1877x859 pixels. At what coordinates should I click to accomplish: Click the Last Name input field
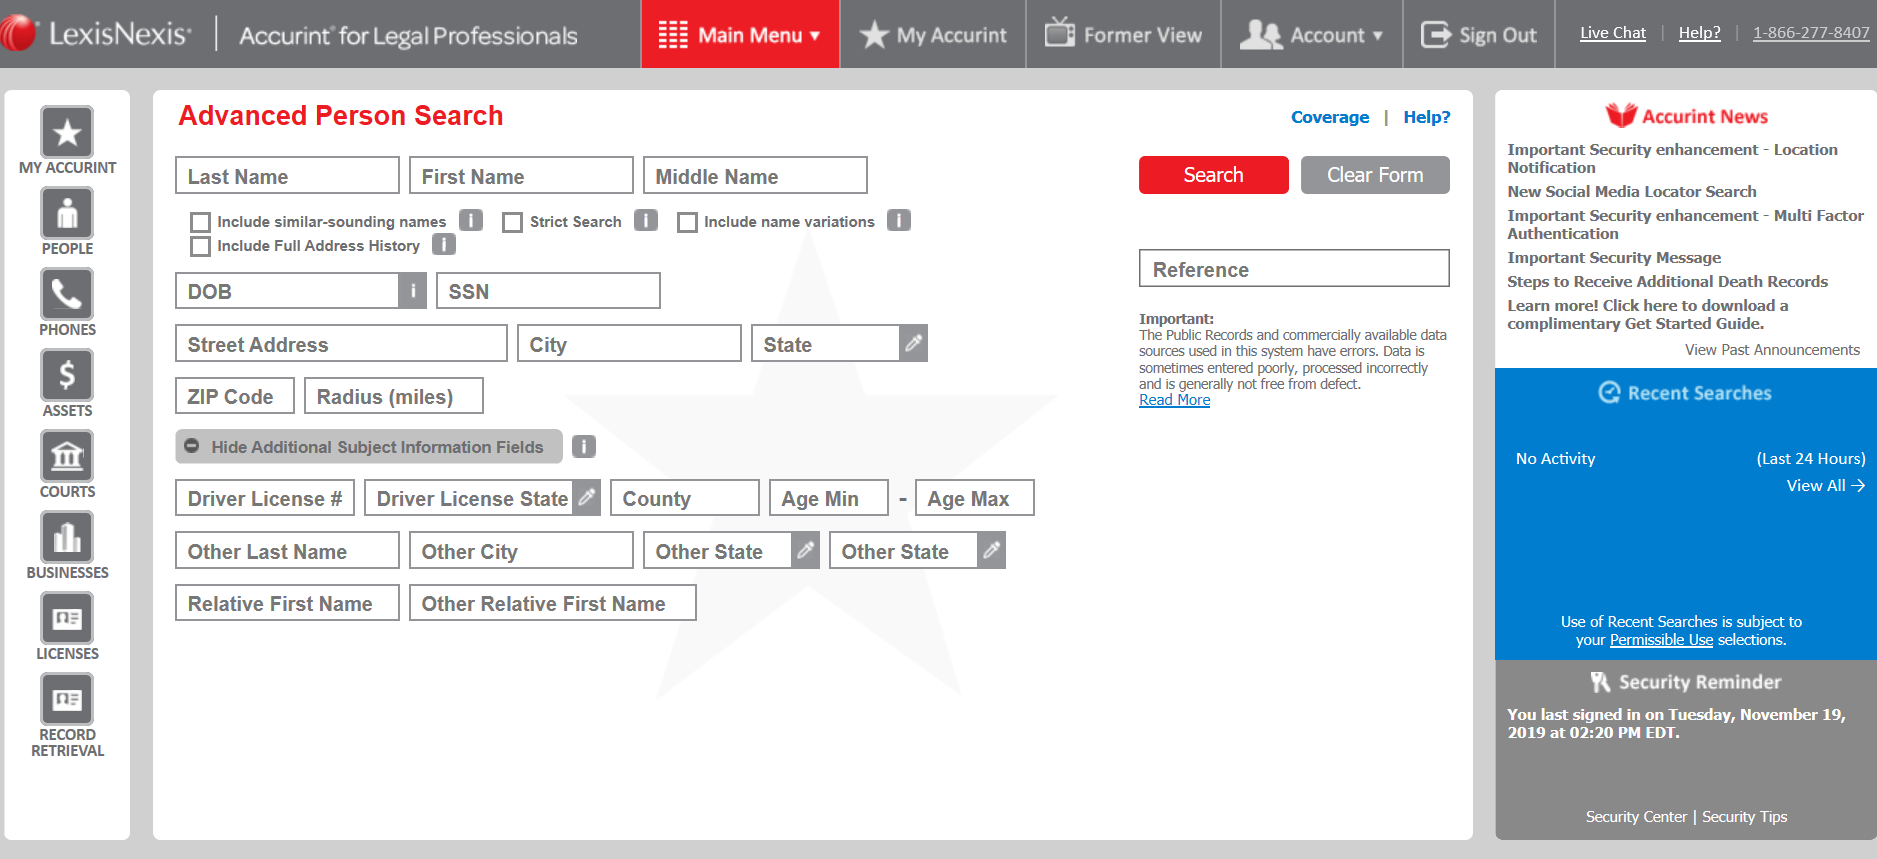[287, 176]
